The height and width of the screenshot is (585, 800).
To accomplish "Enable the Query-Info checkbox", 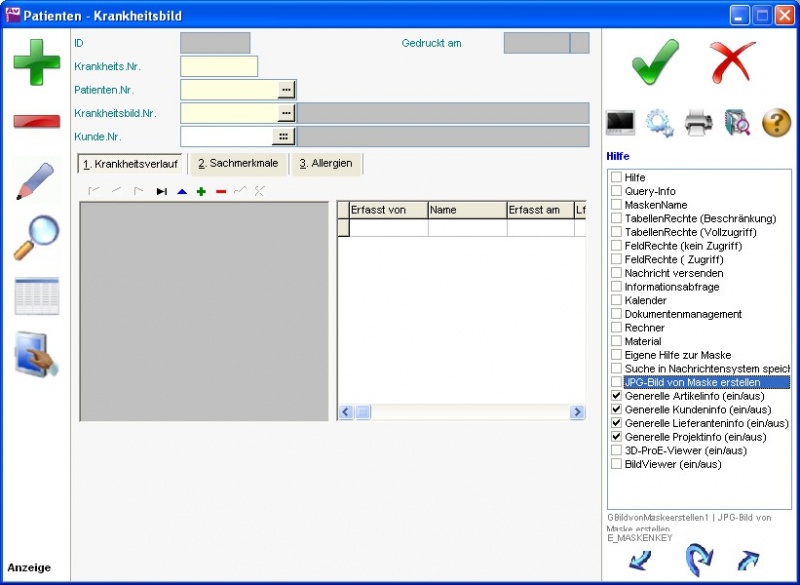I will tap(617, 191).
